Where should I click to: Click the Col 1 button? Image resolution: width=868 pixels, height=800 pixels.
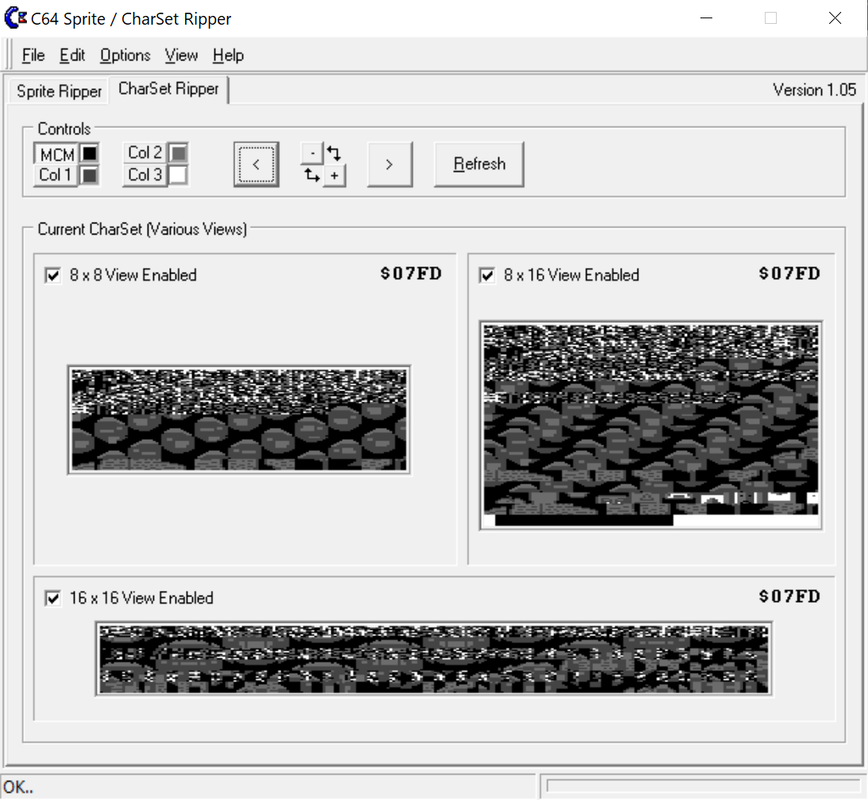coord(55,176)
